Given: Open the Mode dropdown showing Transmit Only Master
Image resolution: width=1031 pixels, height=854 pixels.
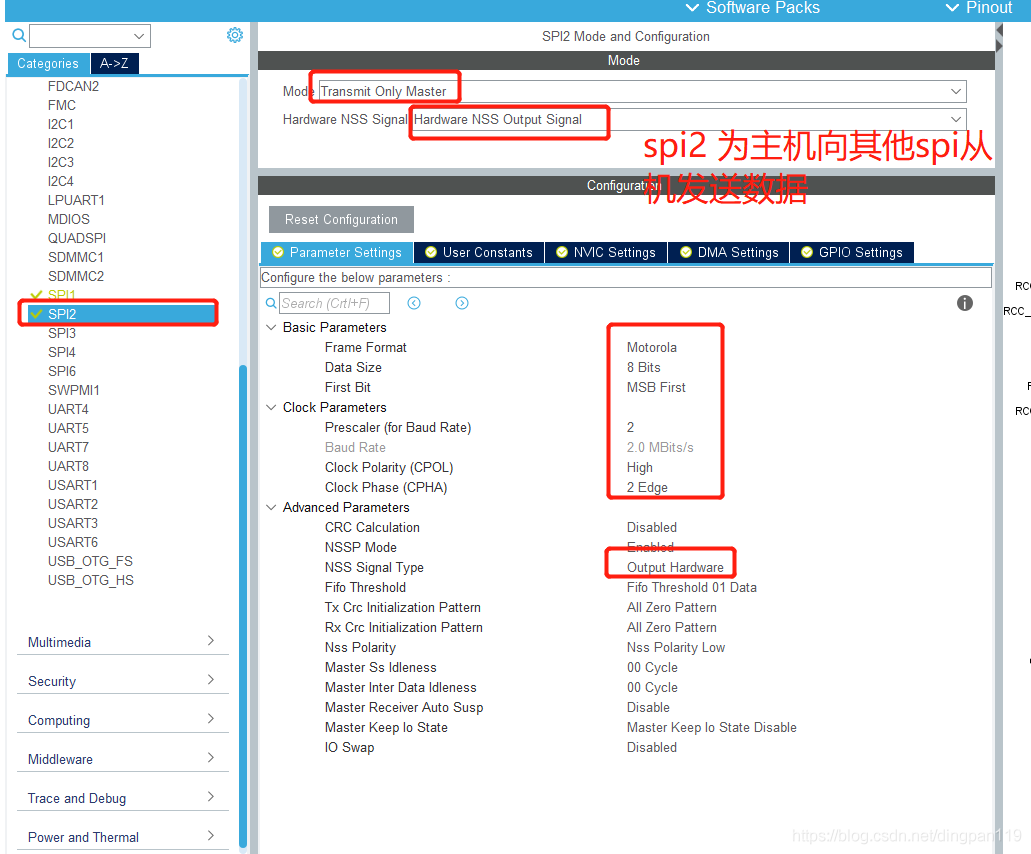Looking at the screenshot, I should (x=640, y=90).
